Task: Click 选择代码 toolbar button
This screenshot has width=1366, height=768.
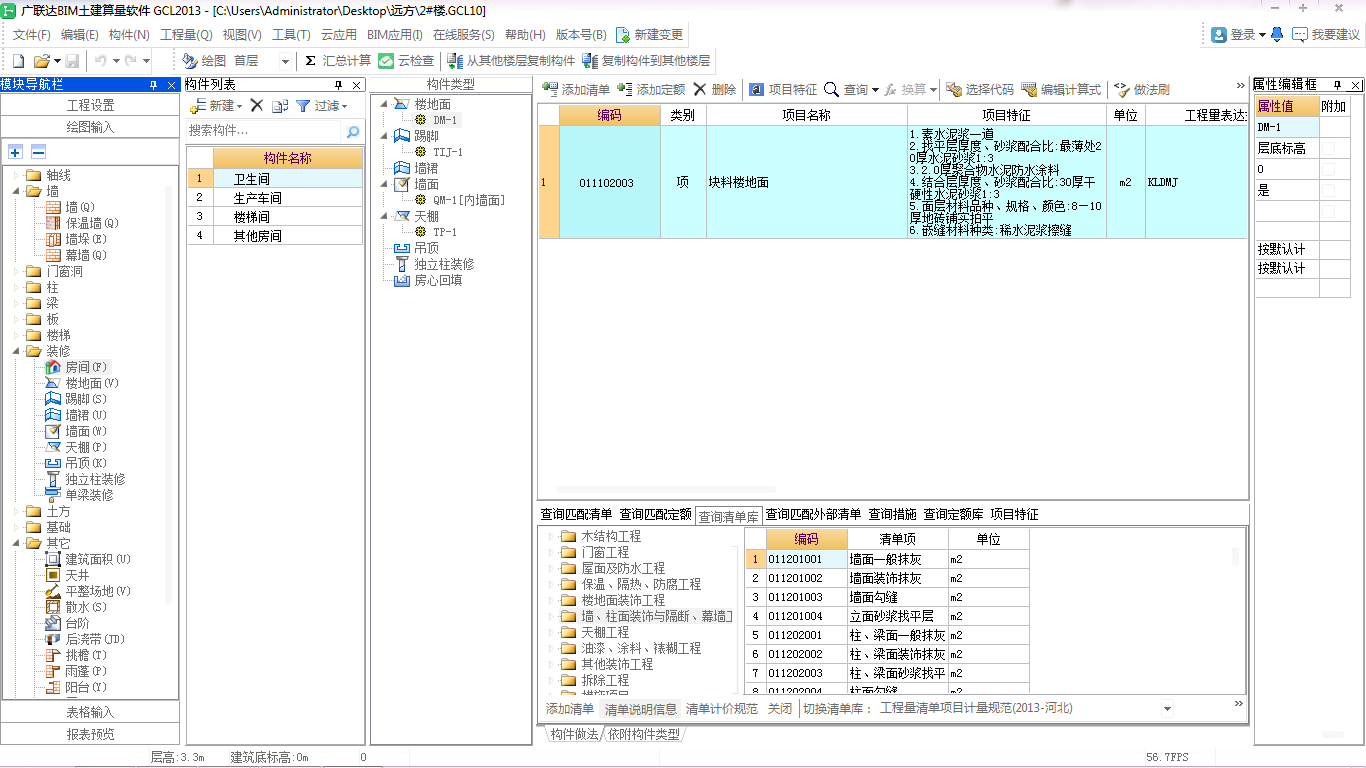Action: coord(980,89)
